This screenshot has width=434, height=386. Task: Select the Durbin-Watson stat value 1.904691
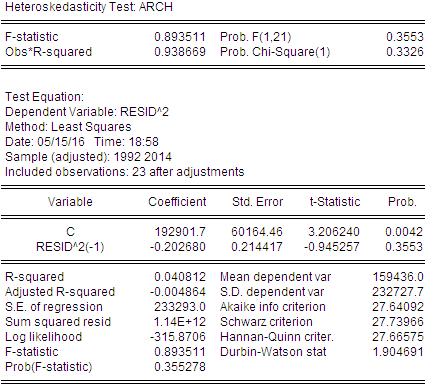(x=398, y=352)
